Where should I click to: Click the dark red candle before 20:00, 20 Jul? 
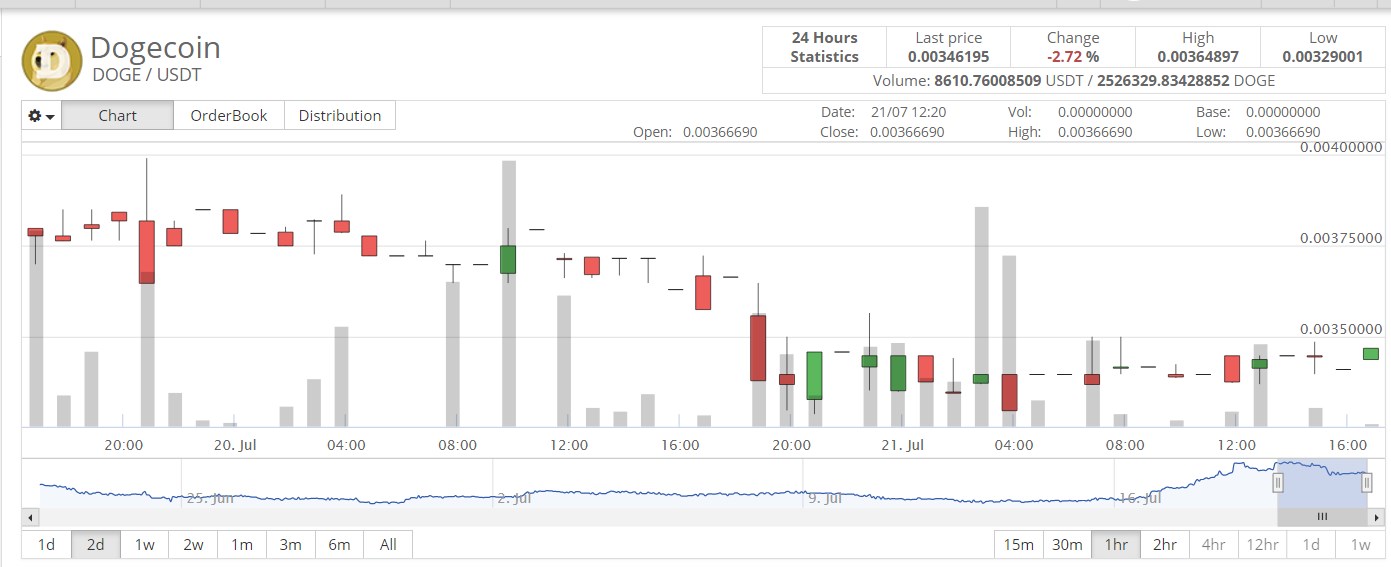(x=758, y=348)
